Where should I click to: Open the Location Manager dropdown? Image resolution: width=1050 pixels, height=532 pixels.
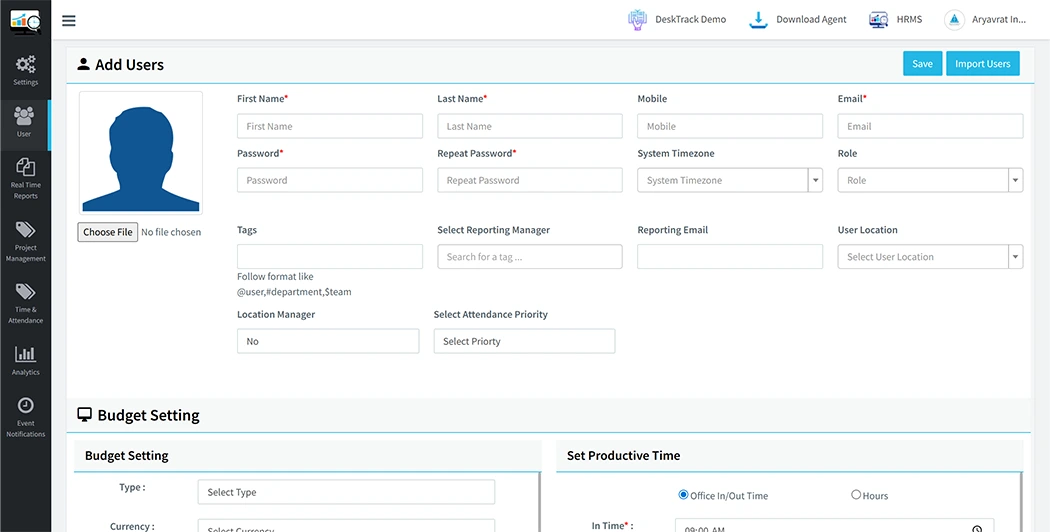click(x=328, y=341)
